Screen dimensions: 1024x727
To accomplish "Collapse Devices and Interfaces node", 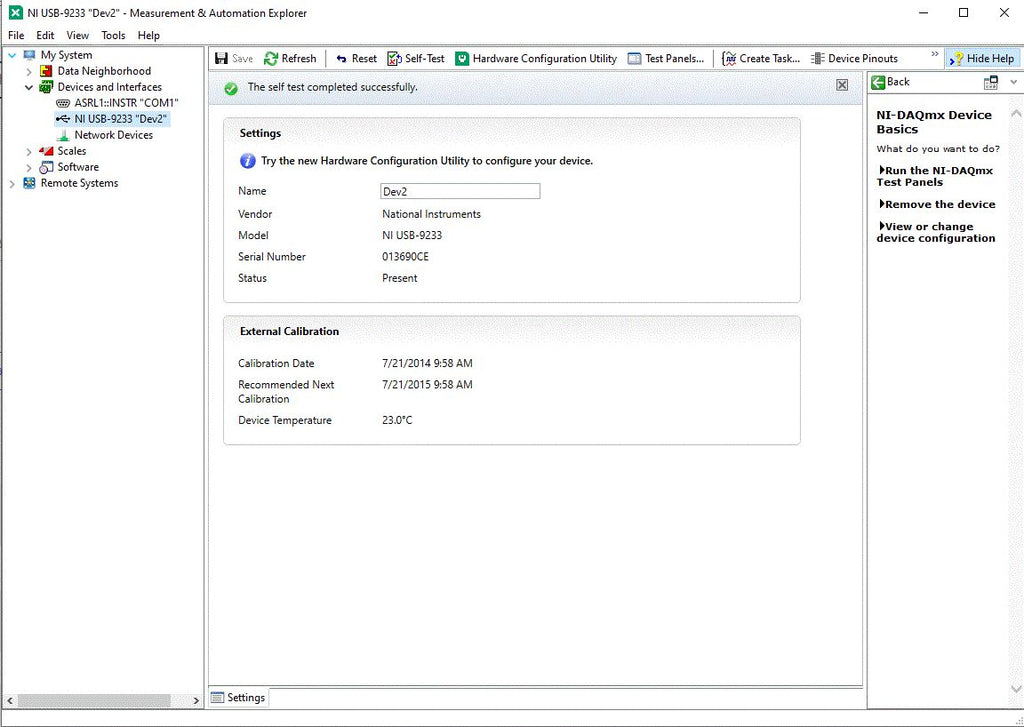I will coord(29,87).
